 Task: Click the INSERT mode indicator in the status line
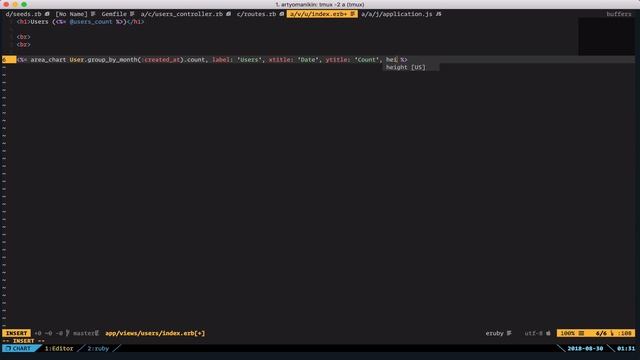click(16, 333)
